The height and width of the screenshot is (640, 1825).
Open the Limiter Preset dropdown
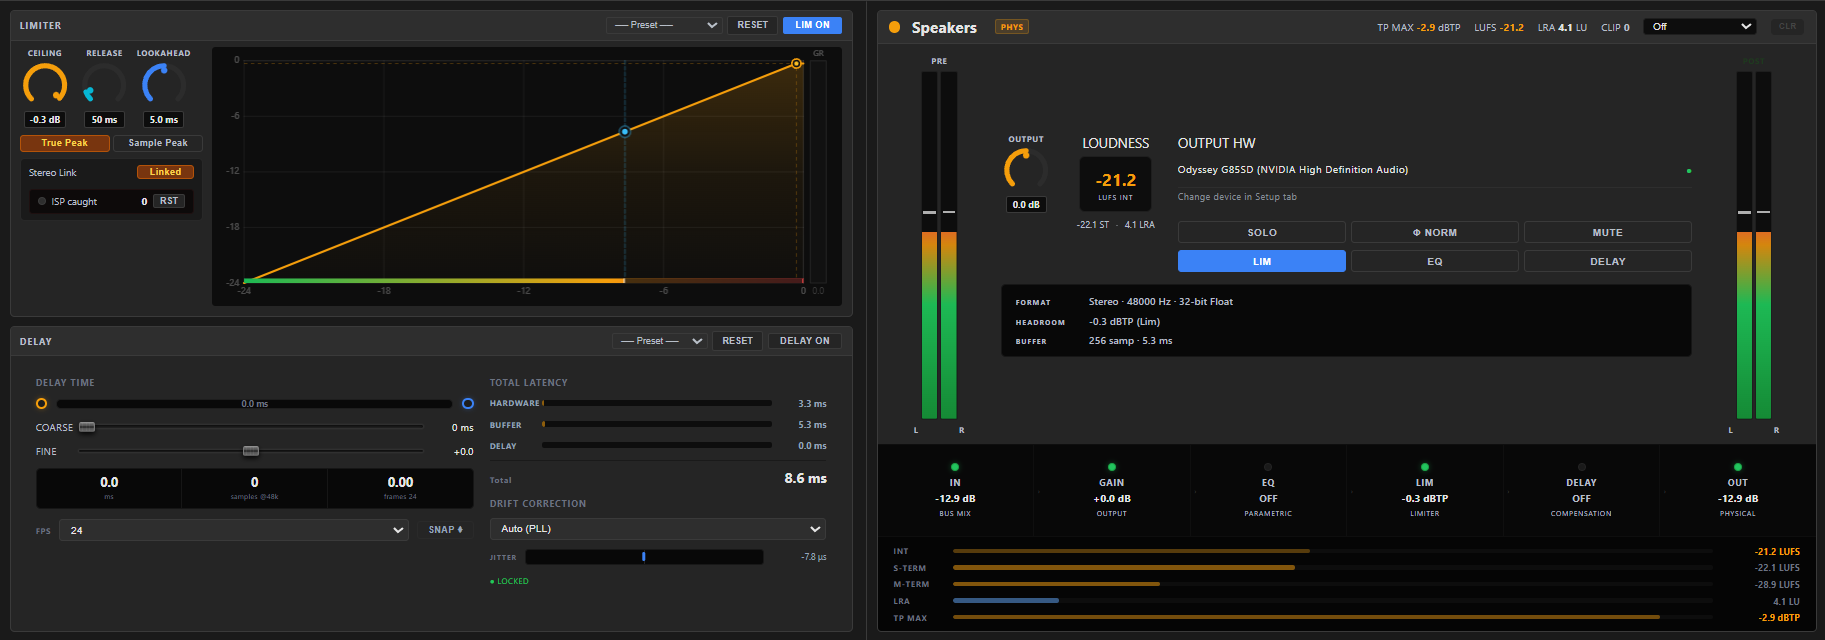pos(664,25)
